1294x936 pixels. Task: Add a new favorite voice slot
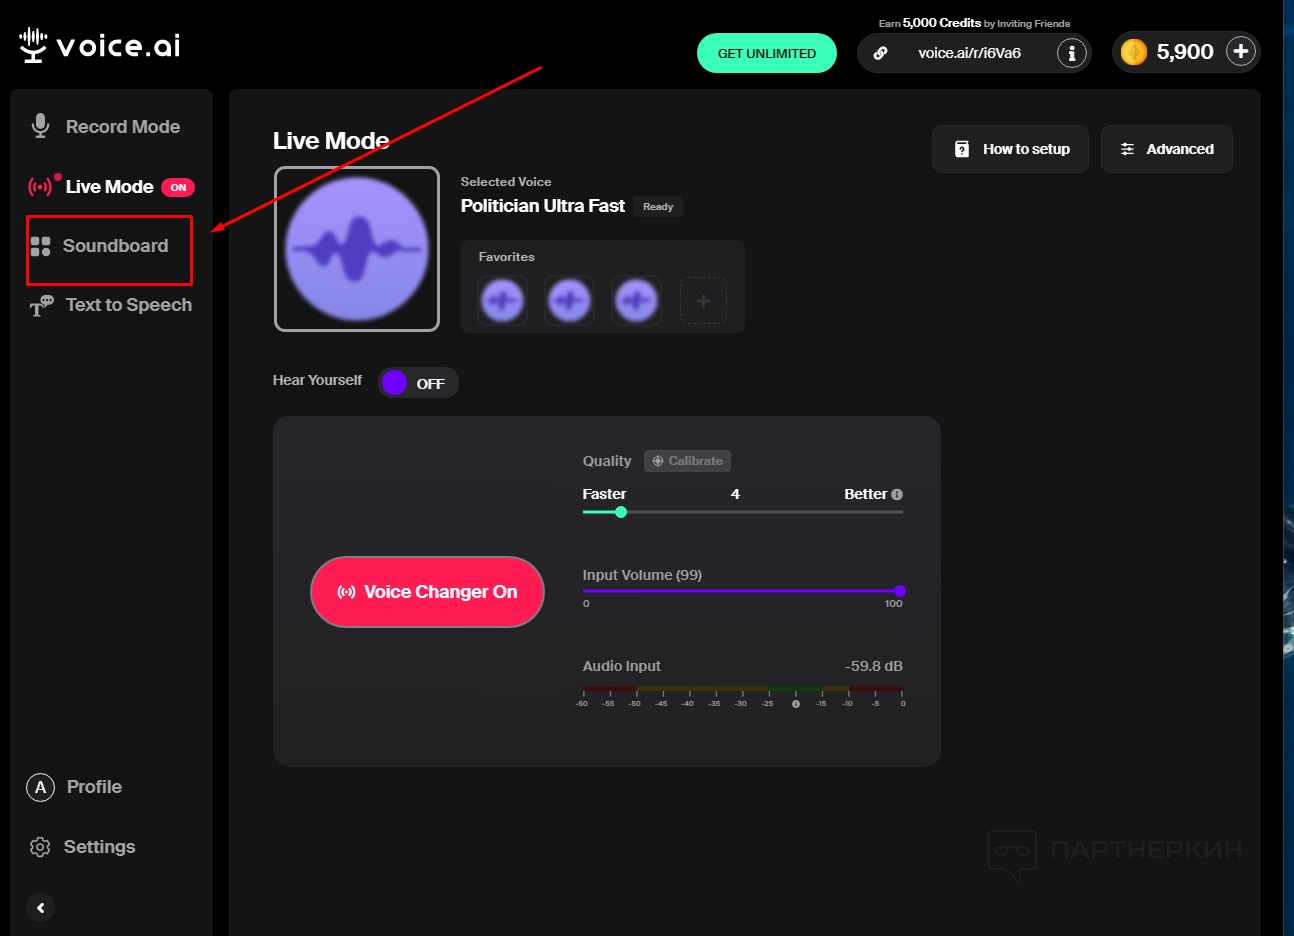(703, 300)
